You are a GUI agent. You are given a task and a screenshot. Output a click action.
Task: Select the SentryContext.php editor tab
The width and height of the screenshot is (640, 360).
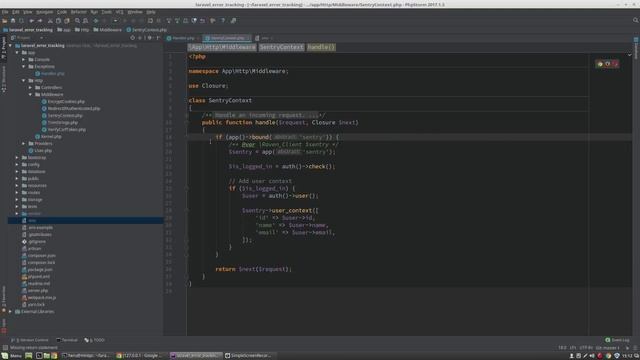tap(227, 38)
